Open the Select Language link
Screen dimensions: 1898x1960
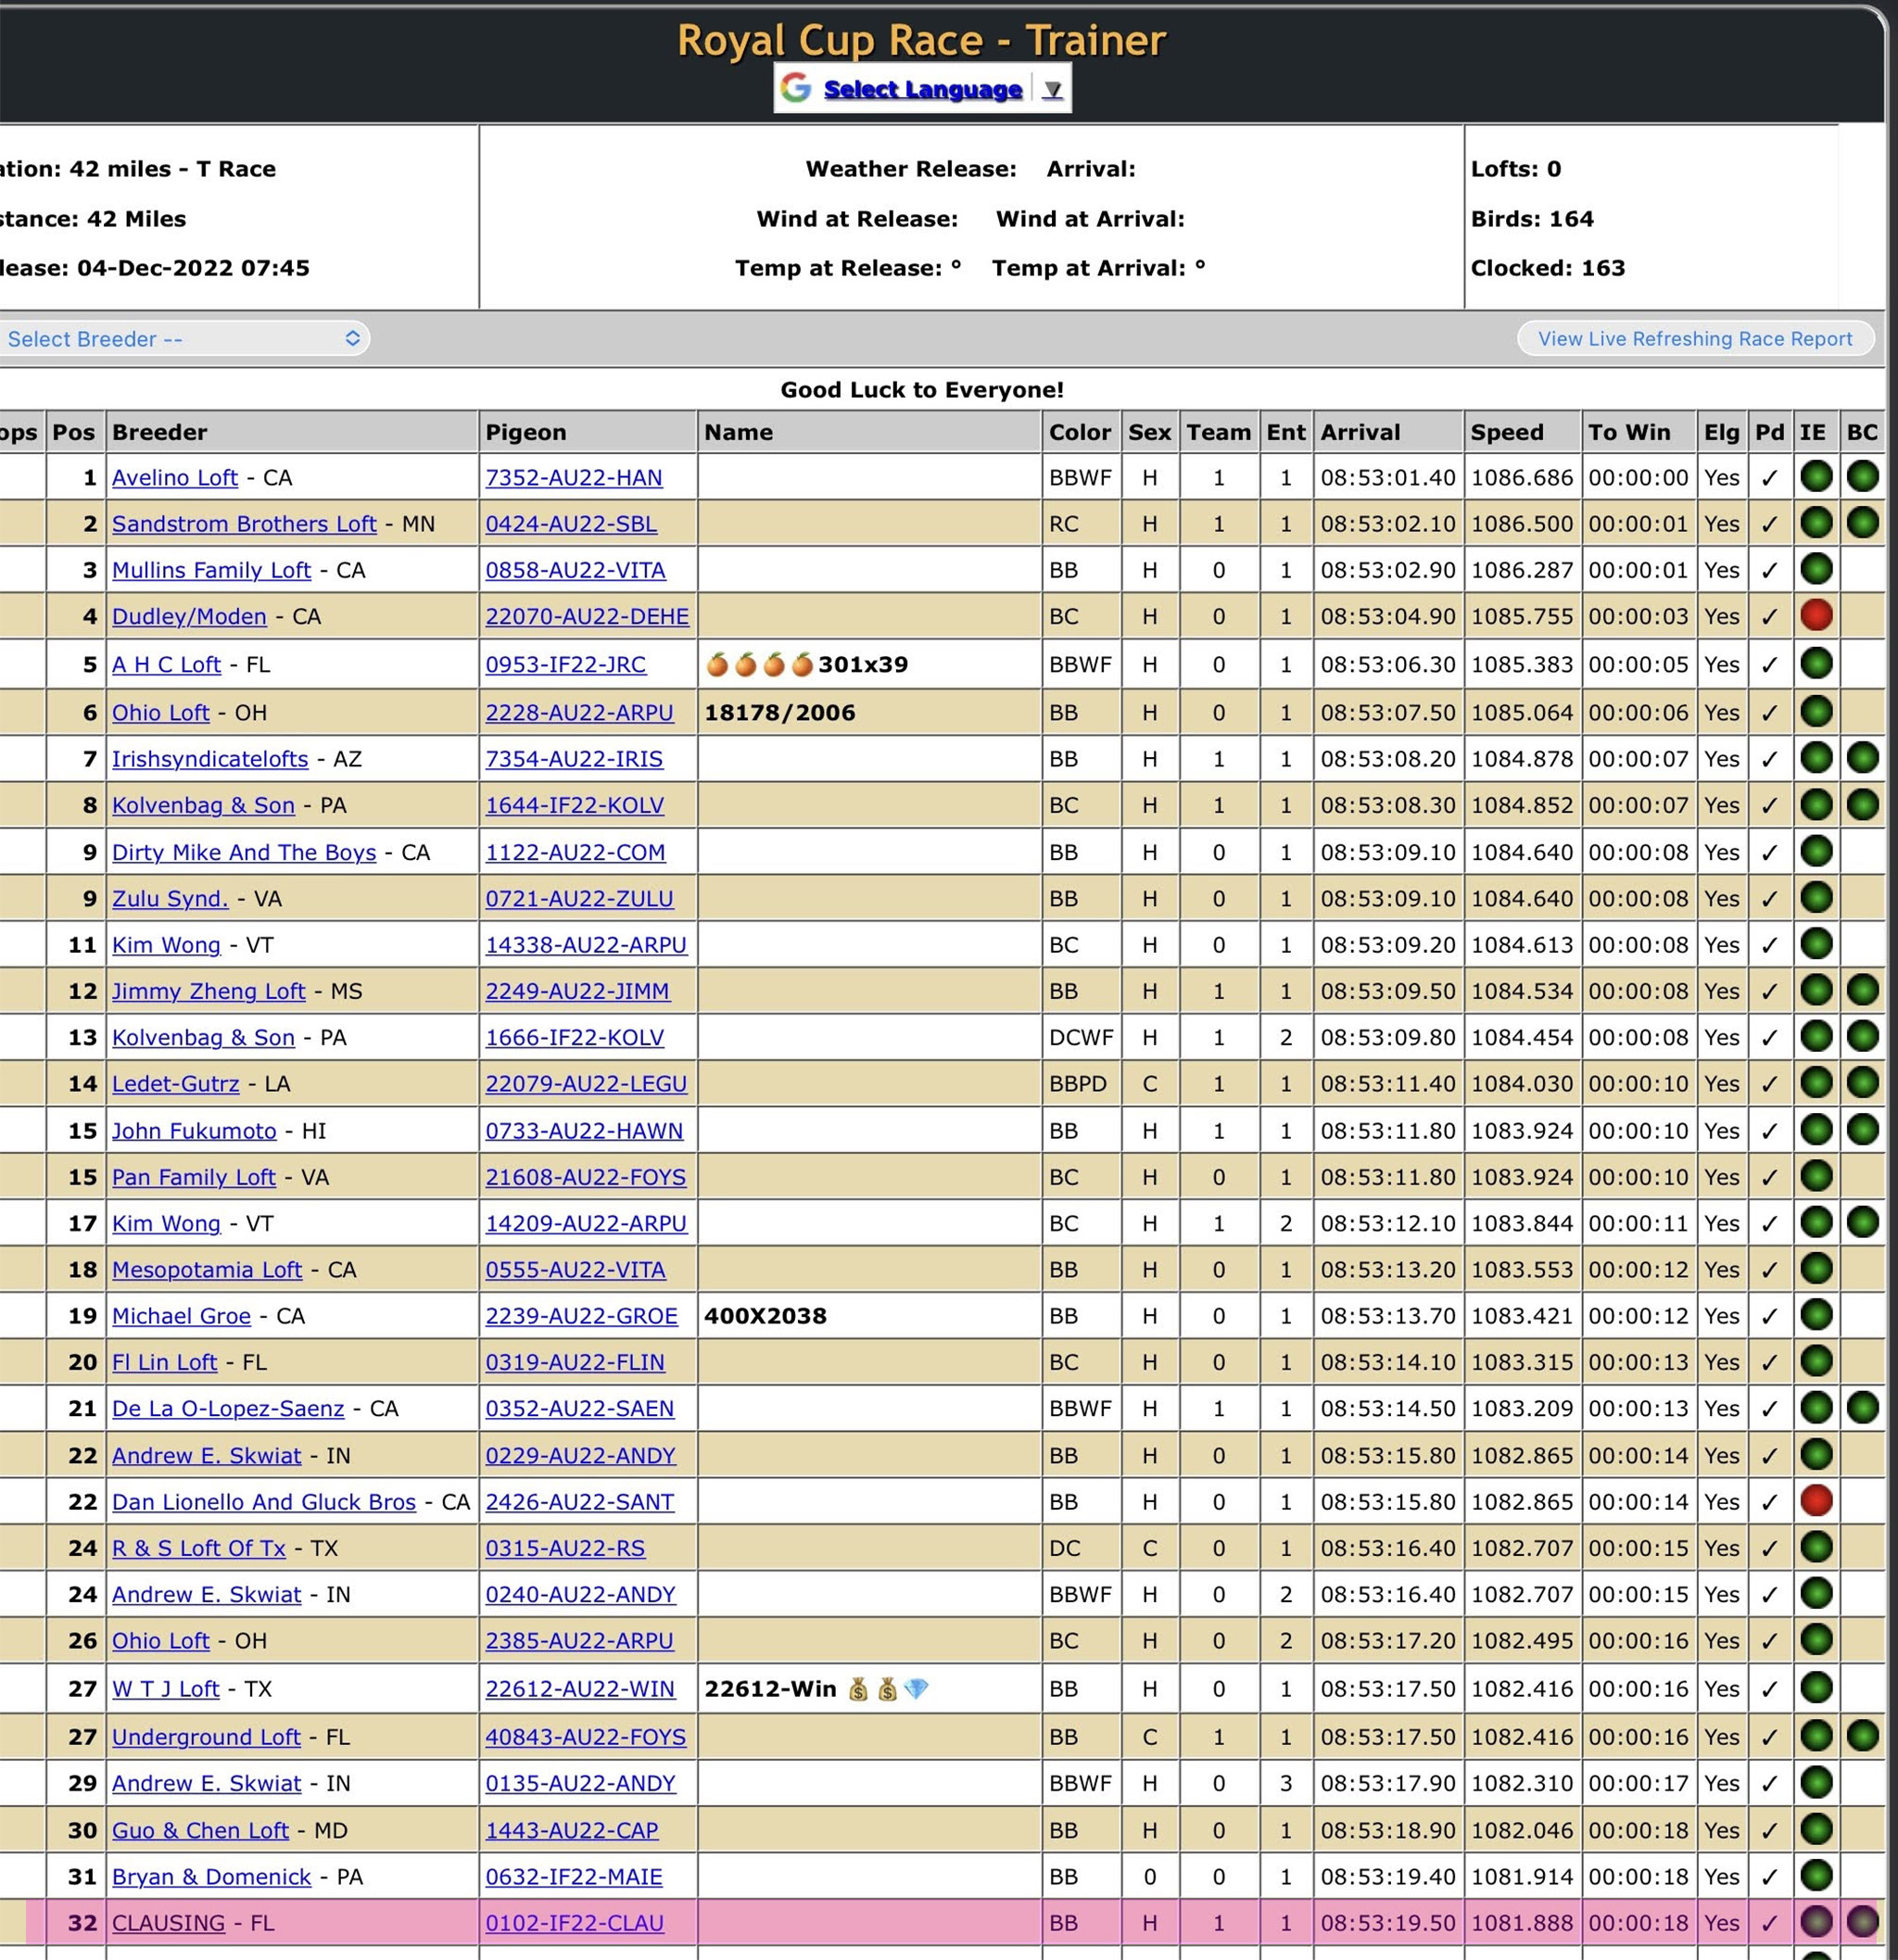[x=922, y=89]
